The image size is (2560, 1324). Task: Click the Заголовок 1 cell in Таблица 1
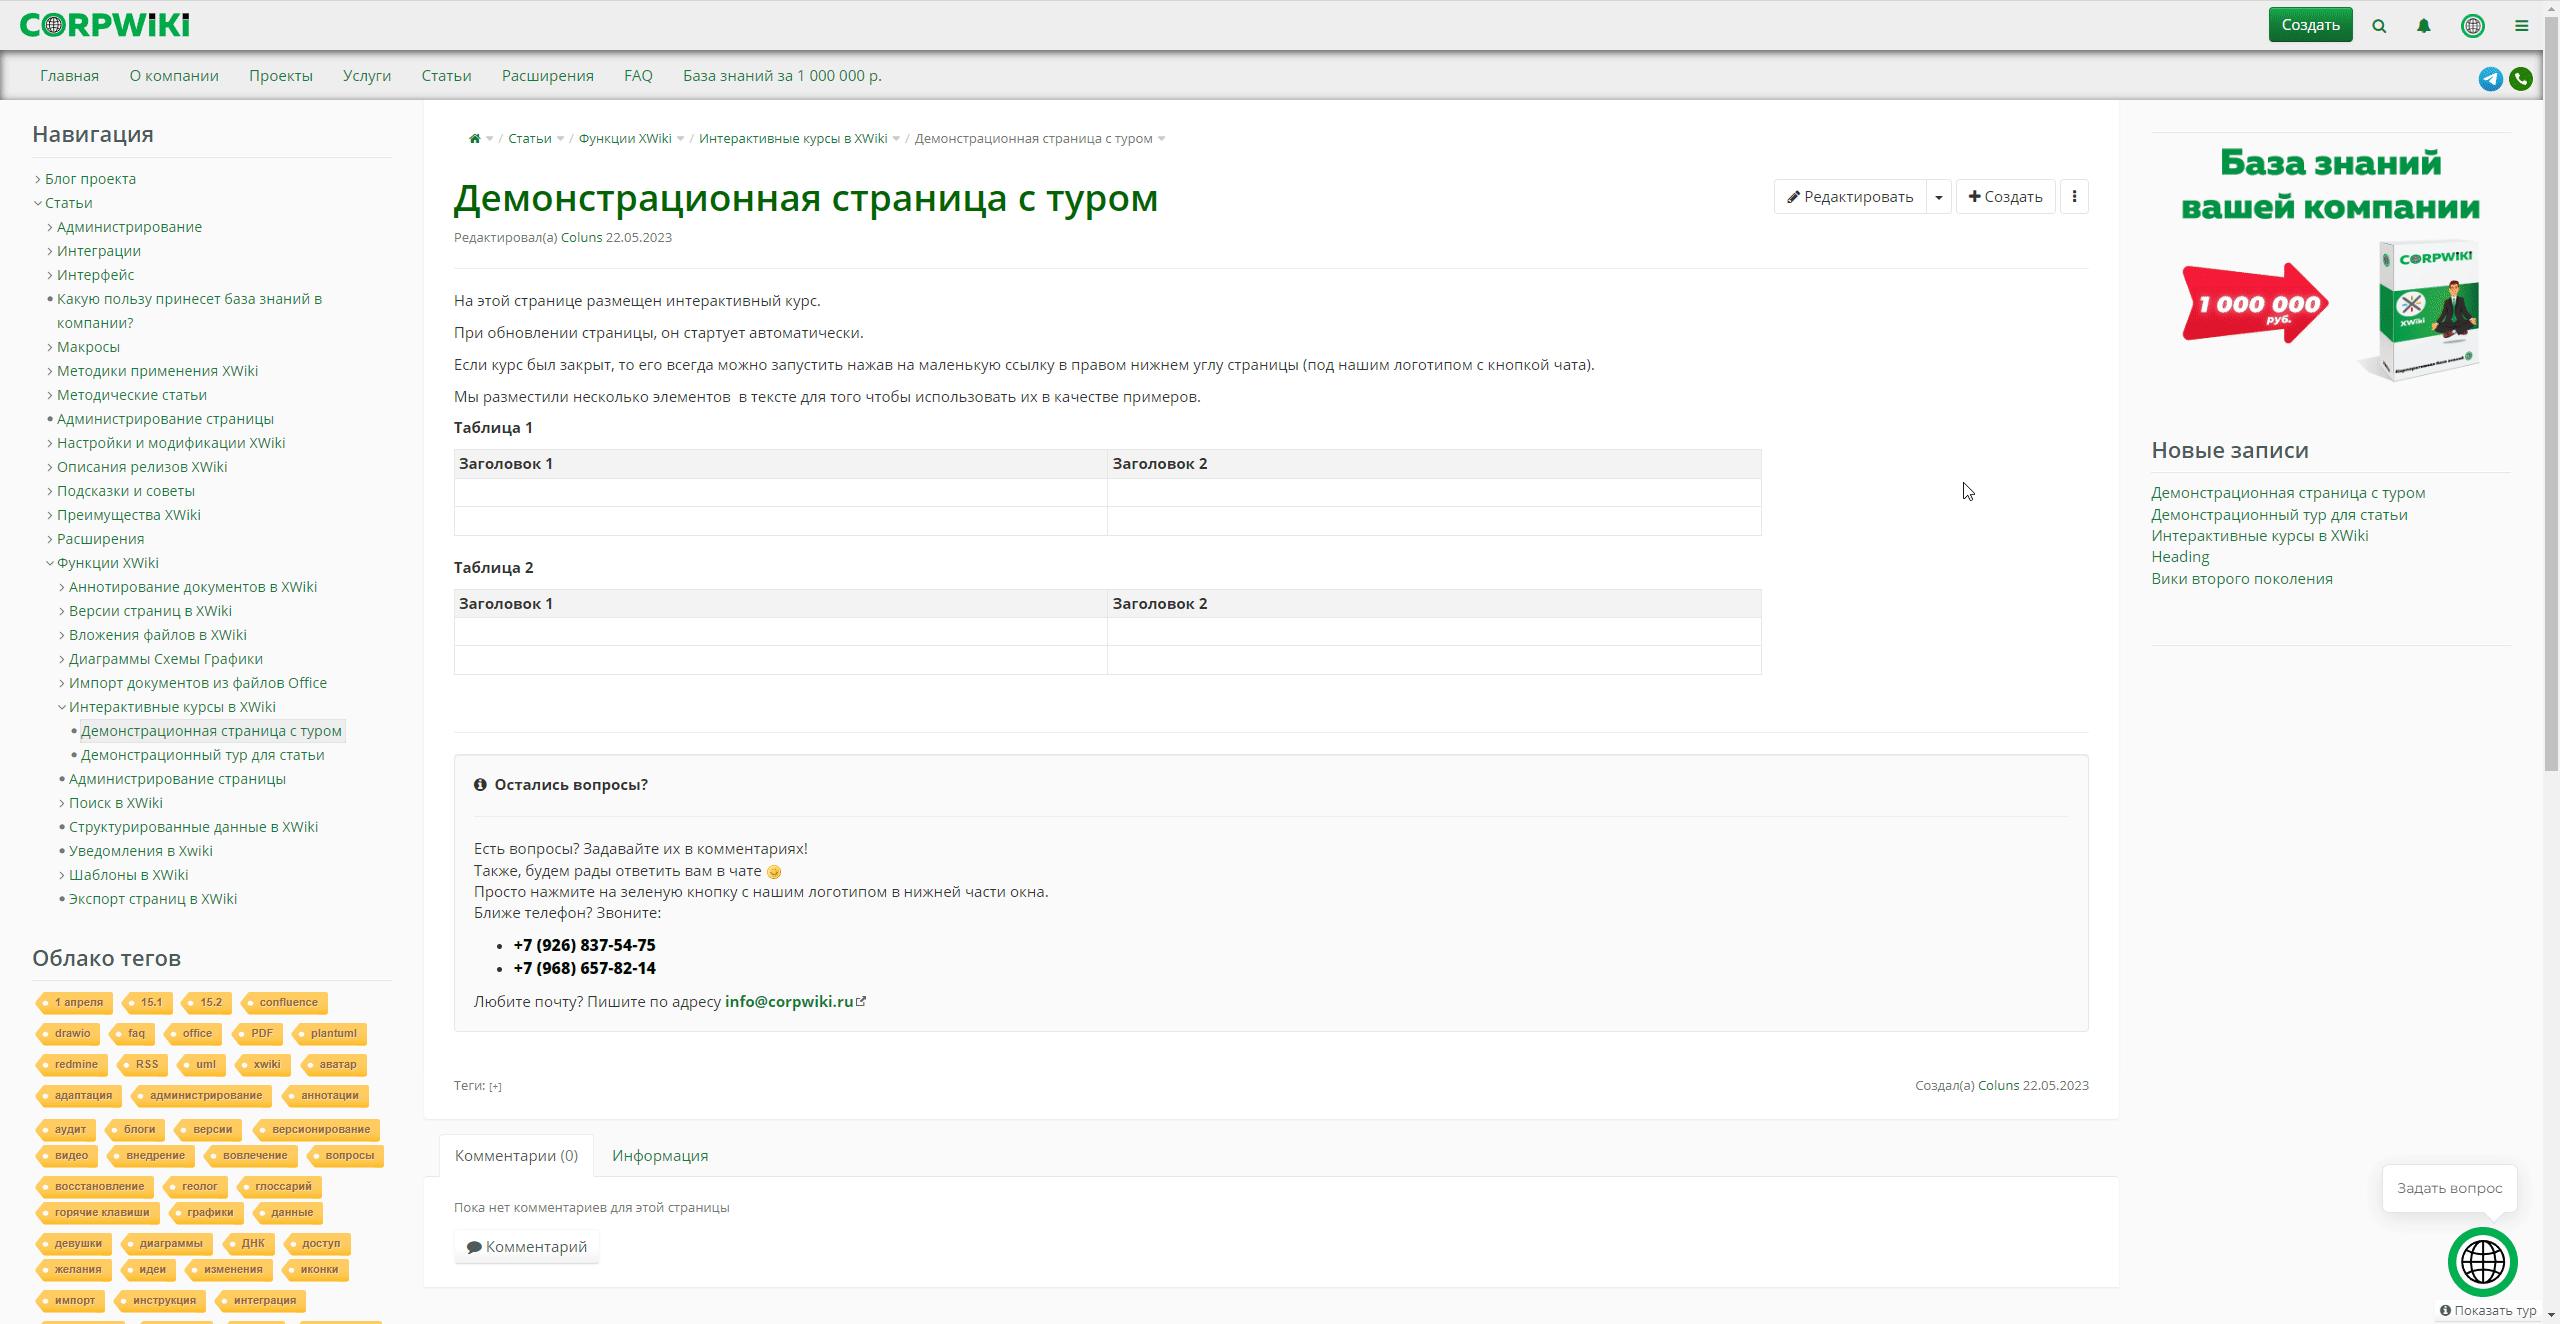(780, 464)
